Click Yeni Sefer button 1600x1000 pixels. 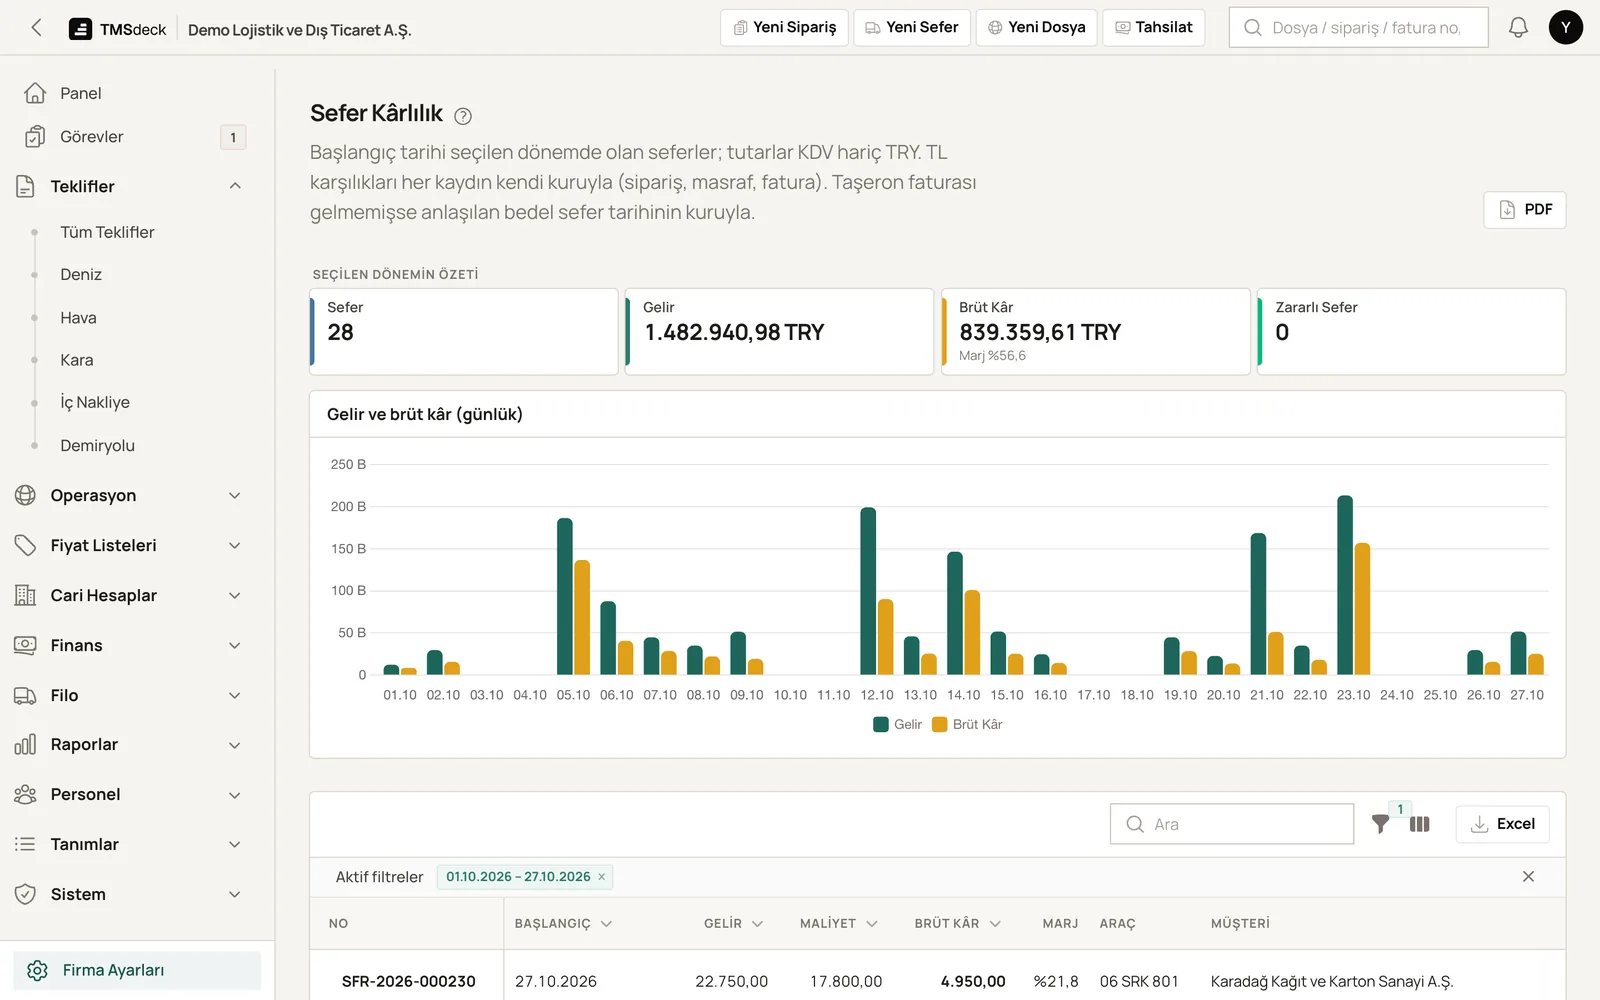click(911, 27)
